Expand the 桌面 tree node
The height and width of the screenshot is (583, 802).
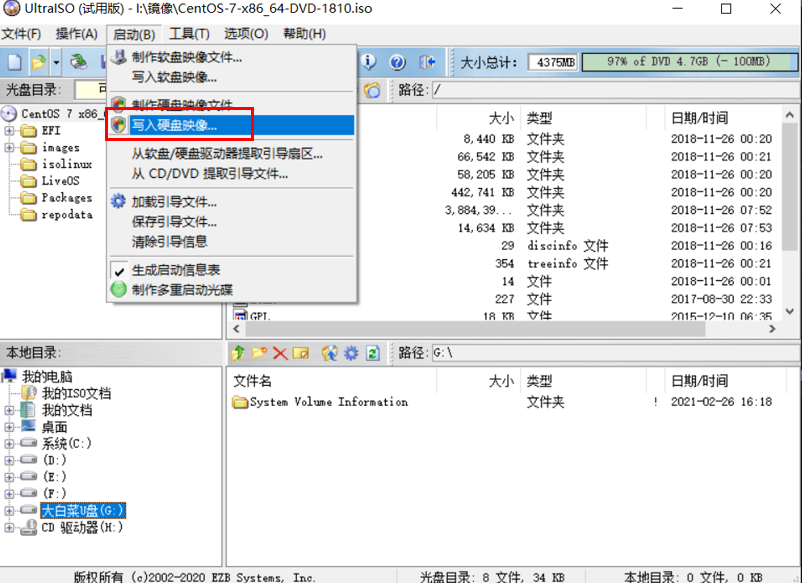coord(9,427)
